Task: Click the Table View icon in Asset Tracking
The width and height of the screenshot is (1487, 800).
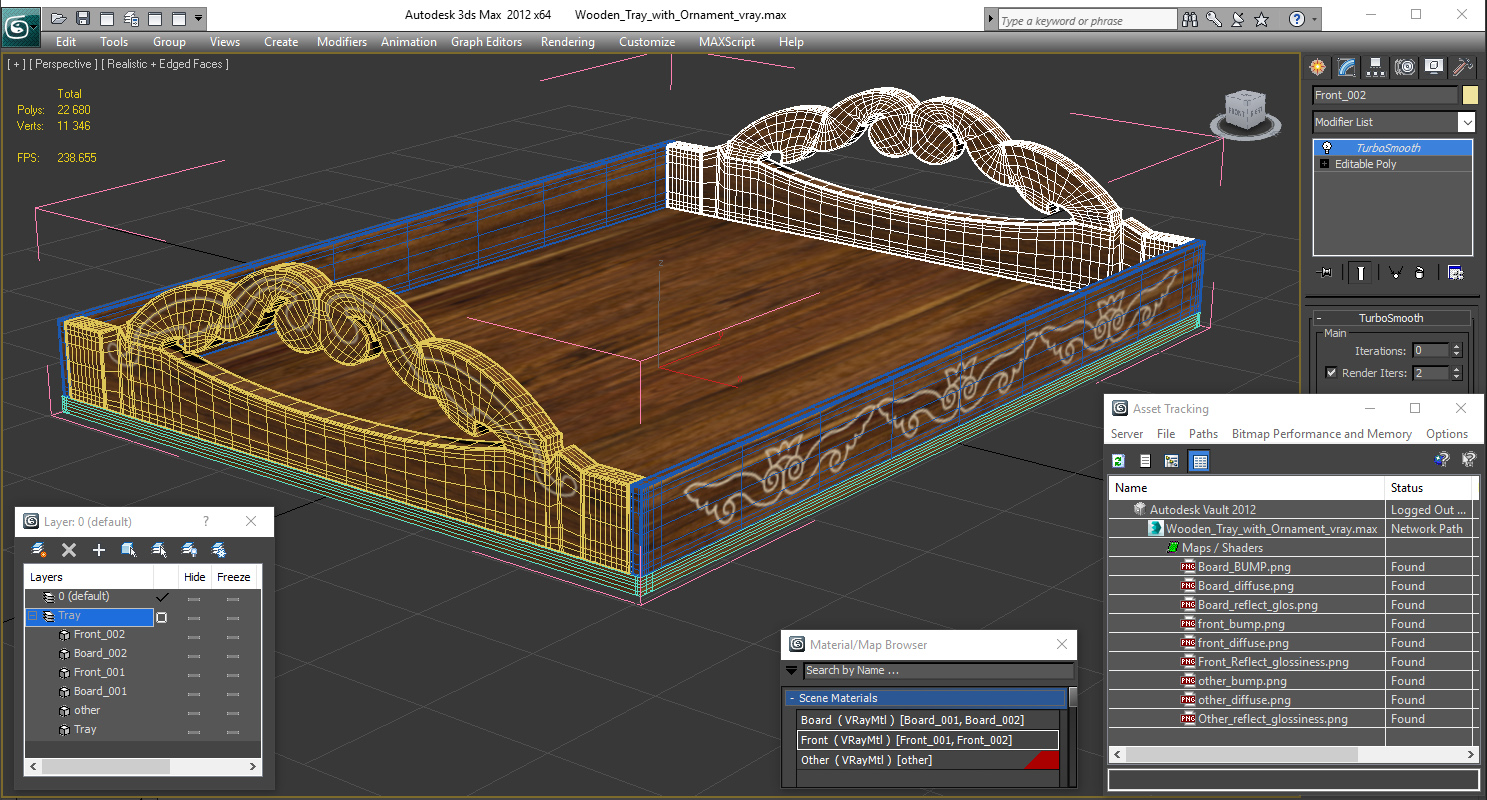Action: tap(1200, 461)
